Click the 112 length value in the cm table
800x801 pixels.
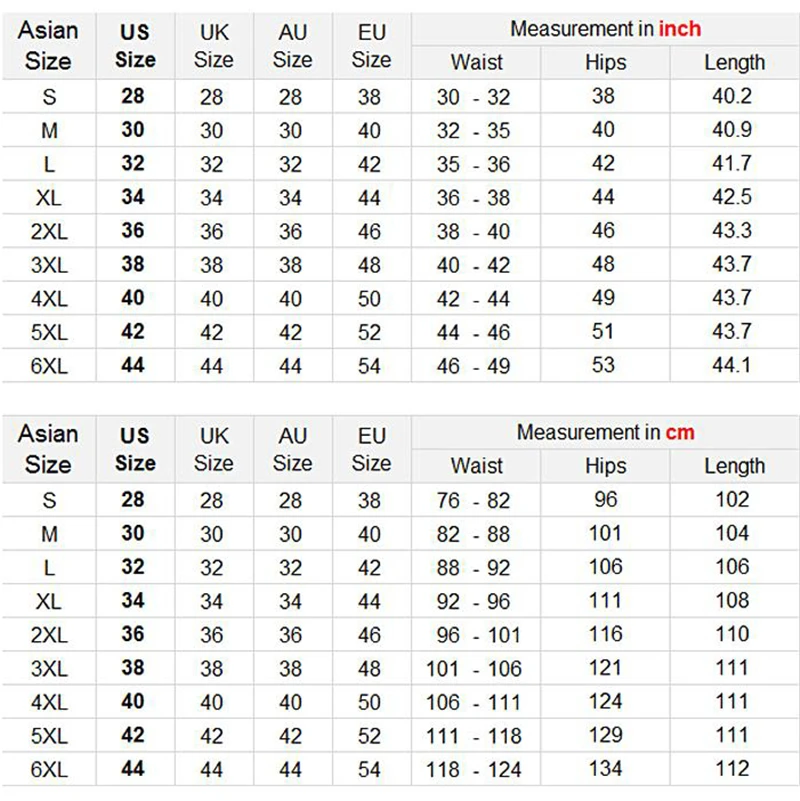click(x=732, y=769)
